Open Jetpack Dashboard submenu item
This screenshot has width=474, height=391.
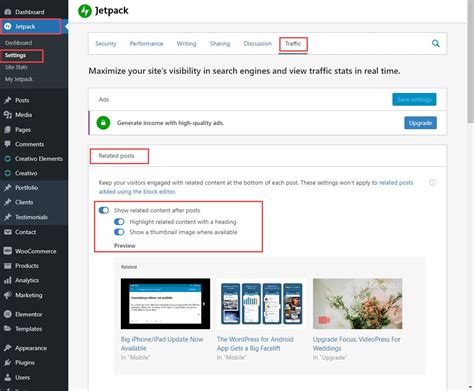[x=19, y=43]
